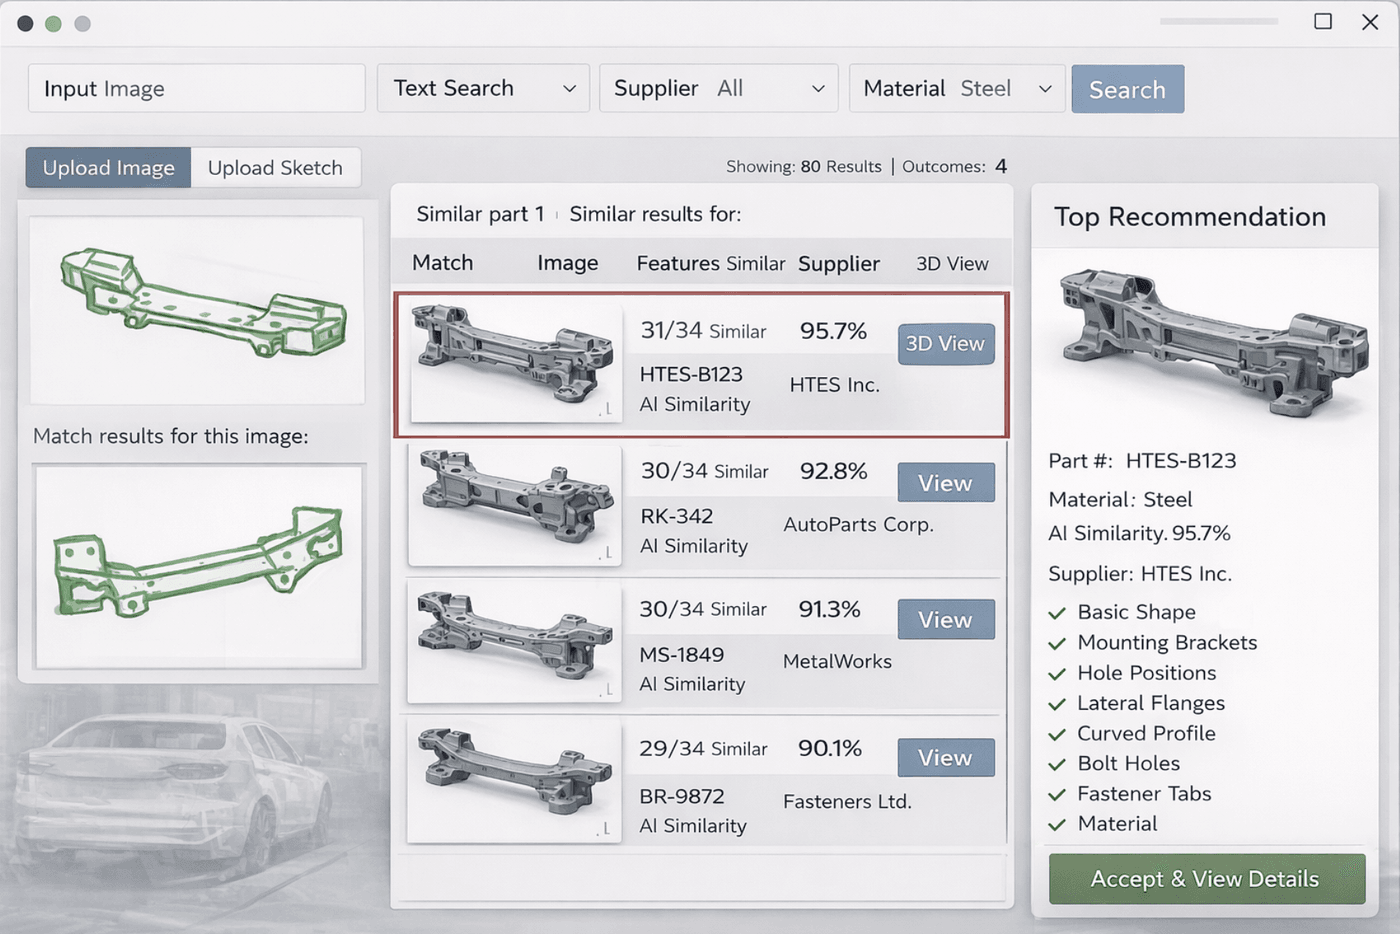Click the 92.8% similarity value
The height and width of the screenshot is (934, 1400).
pos(833,471)
